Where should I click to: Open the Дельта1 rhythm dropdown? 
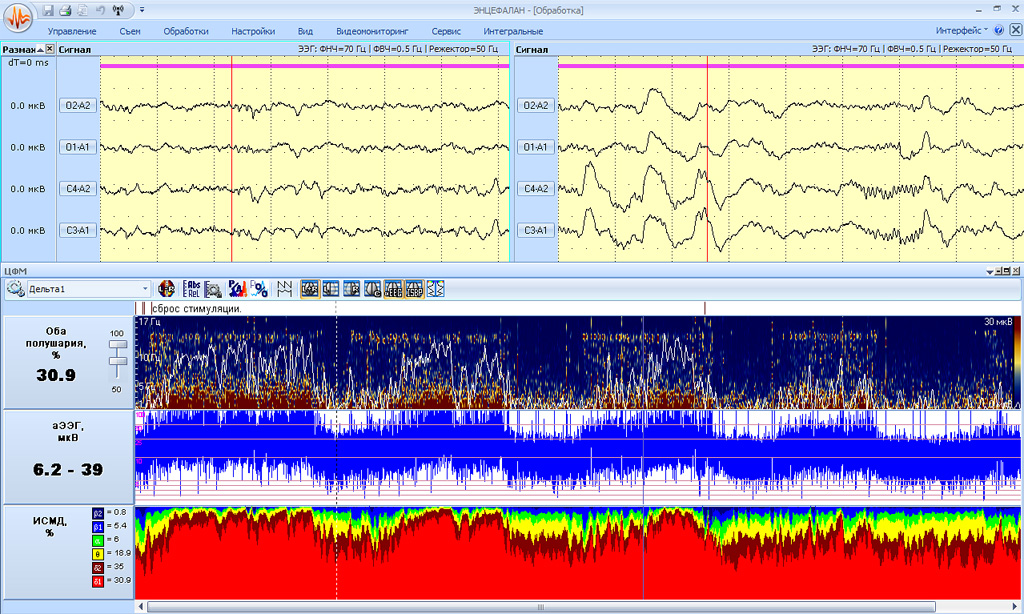click(146, 289)
